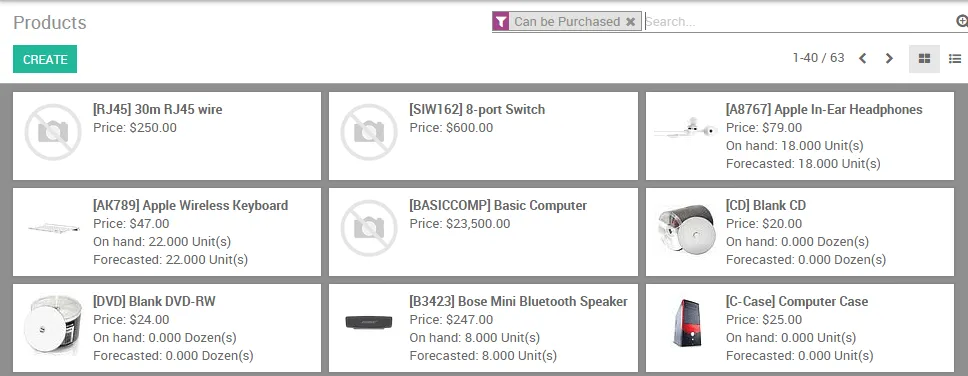Open the 8-port Switch product card
Viewport: 968px width, 376px height.
coord(483,136)
